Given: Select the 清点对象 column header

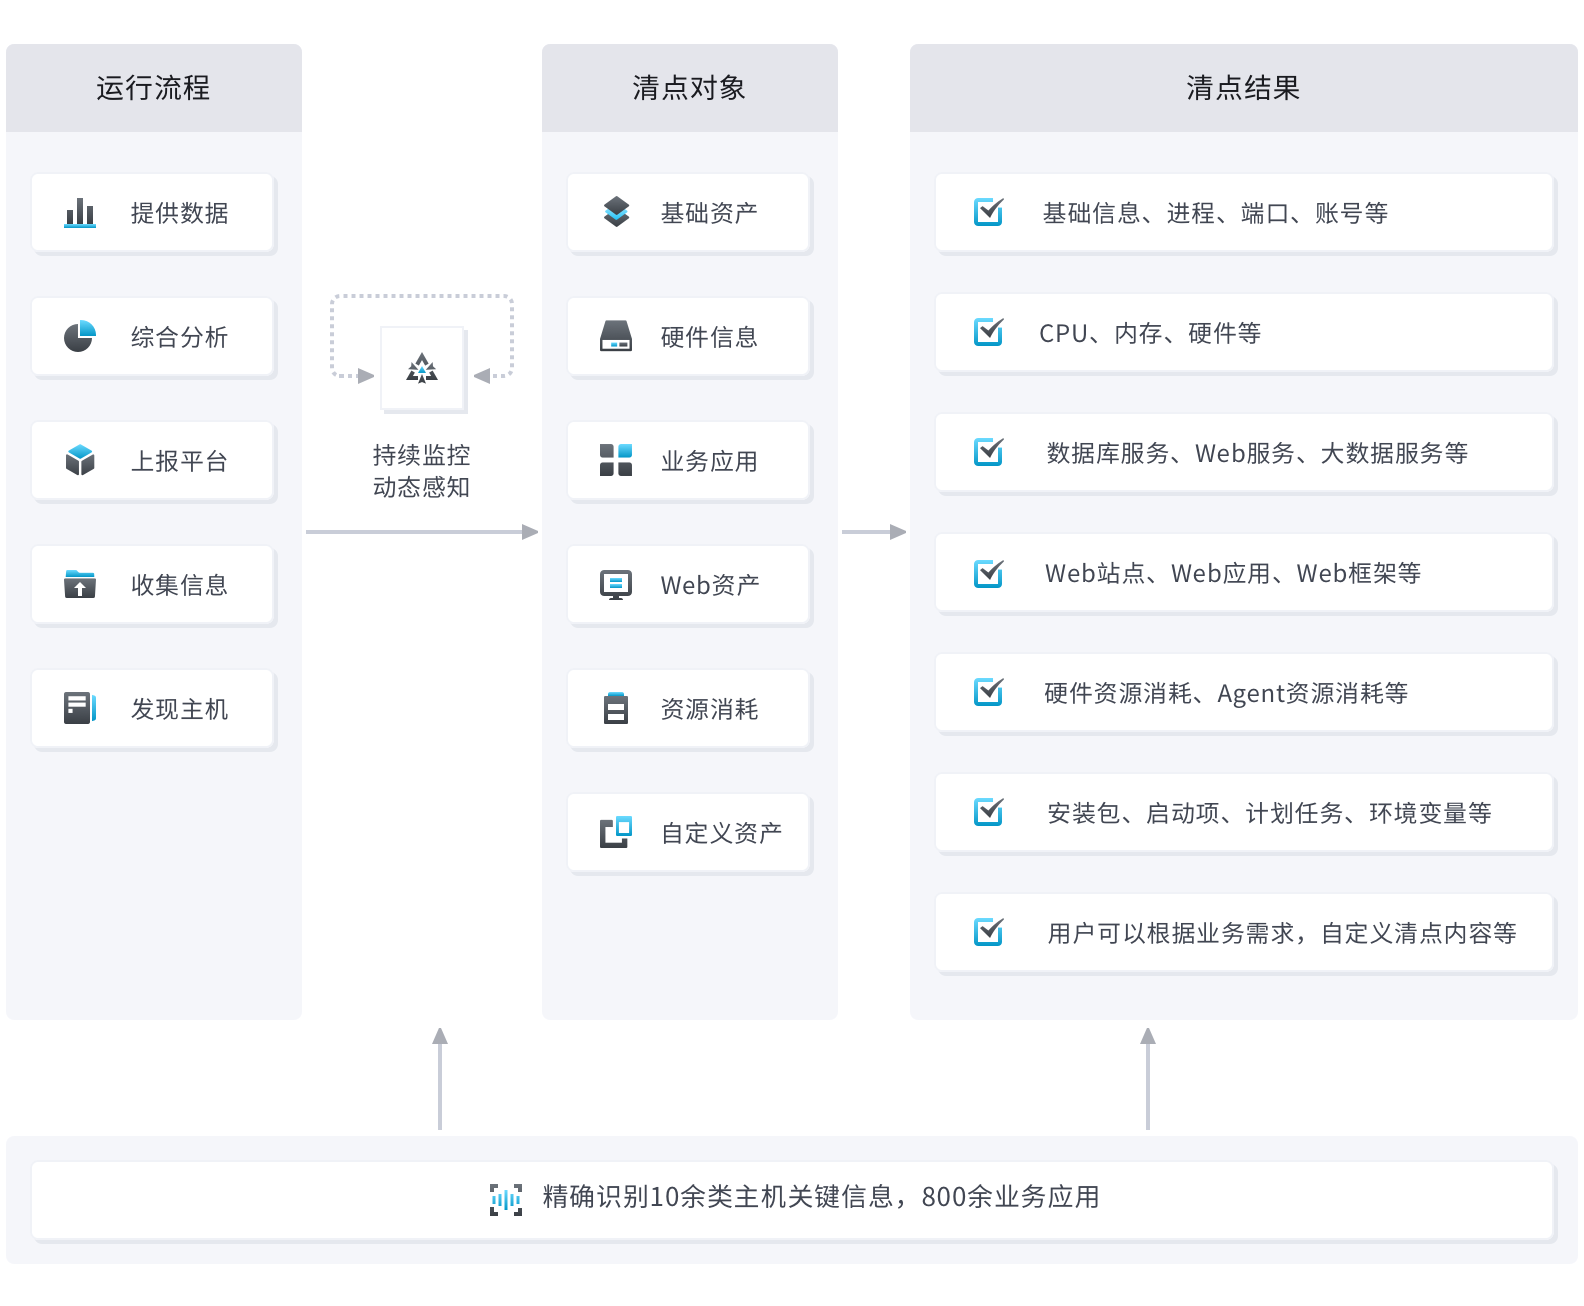Looking at the screenshot, I should 690,88.
